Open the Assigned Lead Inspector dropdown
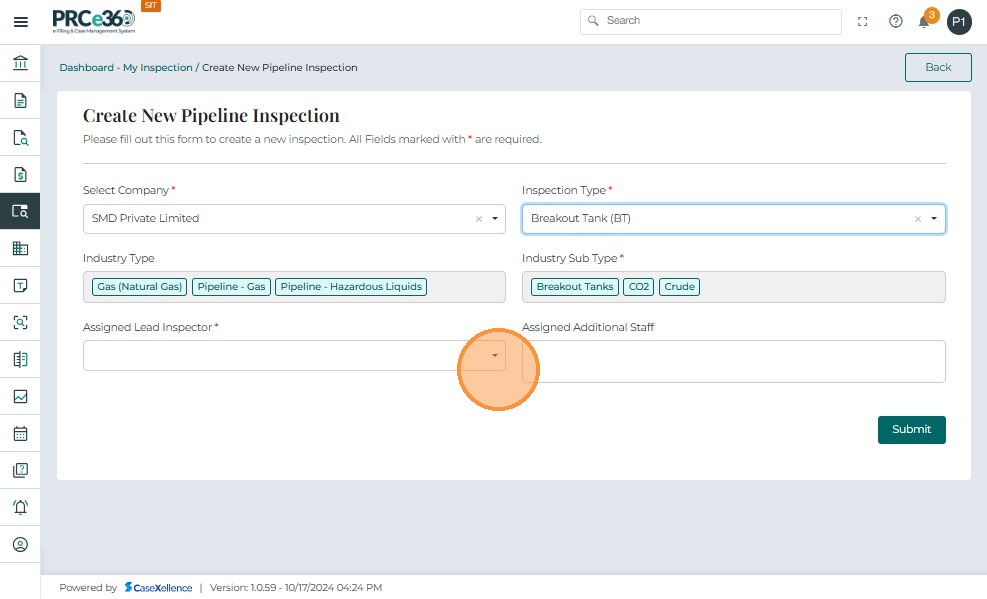The height and width of the screenshot is (599, 987). [x=294, y=355]
